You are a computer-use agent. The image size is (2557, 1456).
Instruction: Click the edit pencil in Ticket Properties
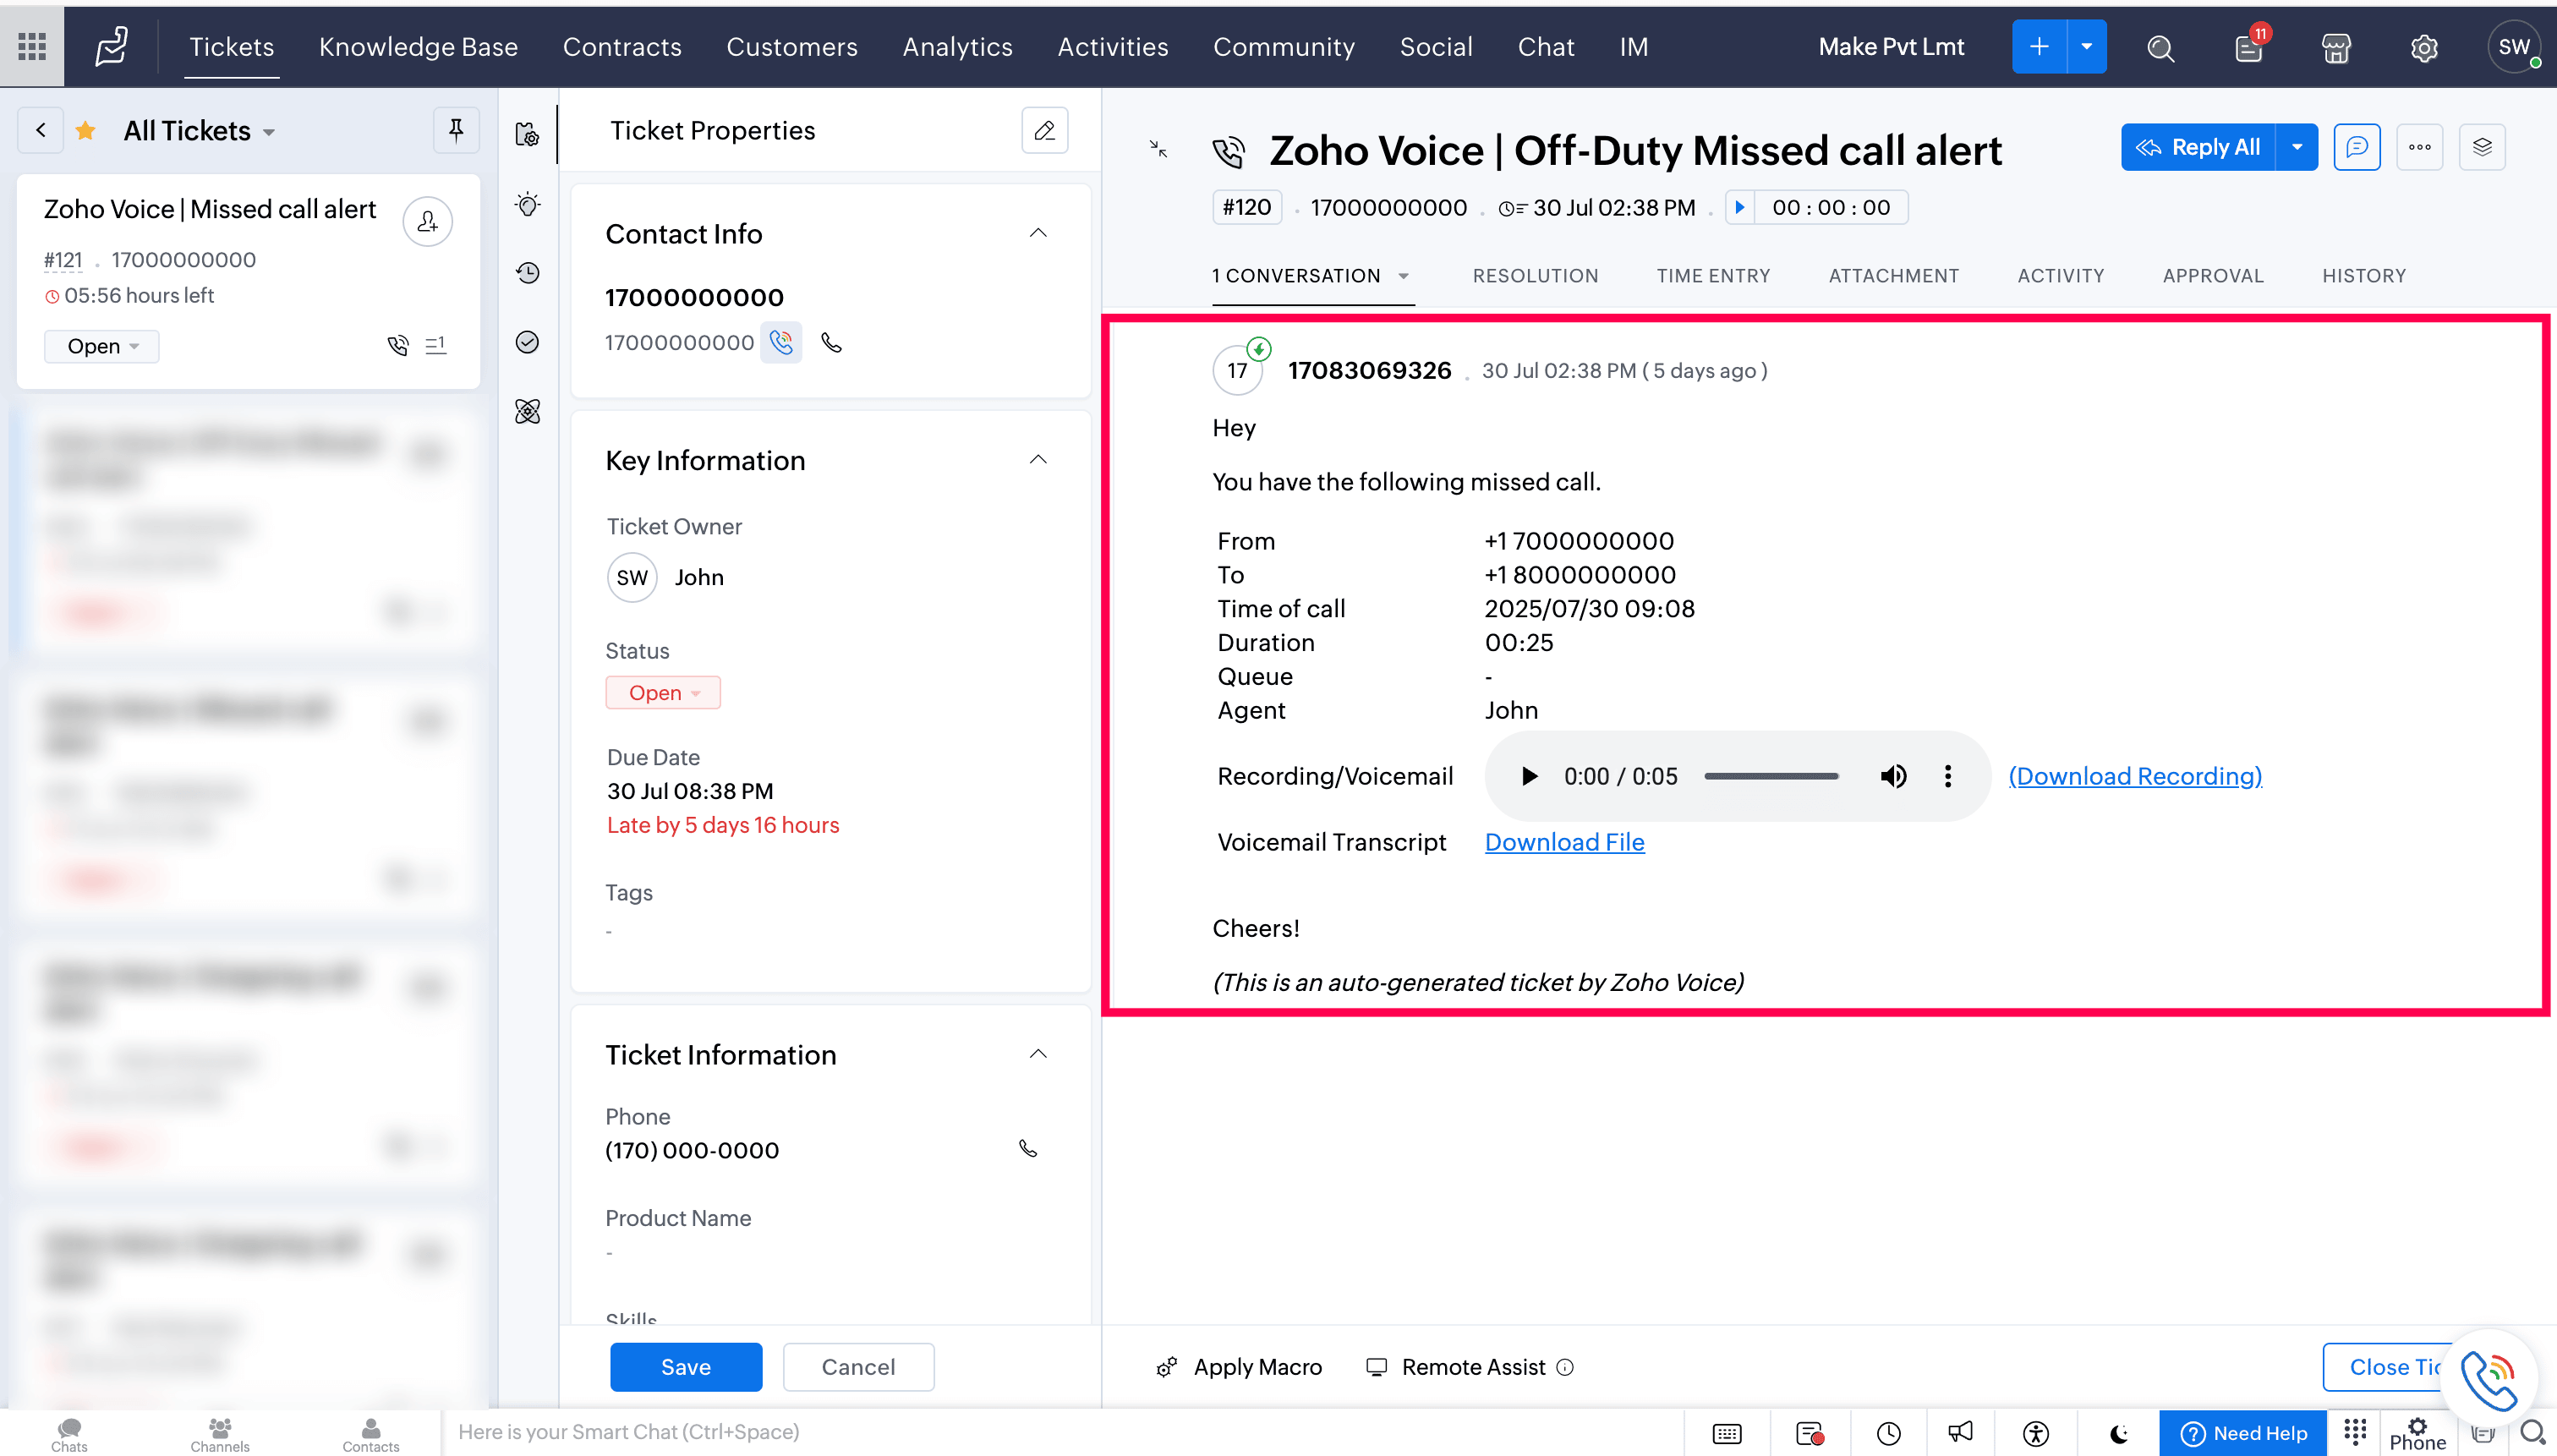pyautogui.click(x=1044, y=131)
